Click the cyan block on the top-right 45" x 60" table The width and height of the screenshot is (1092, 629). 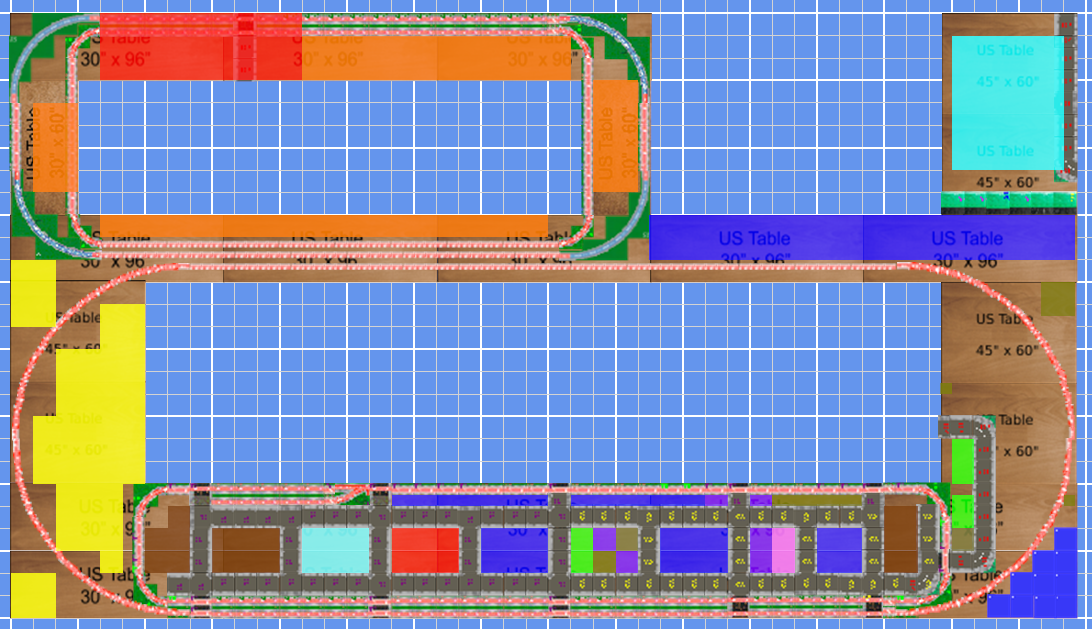[1008, 103]
